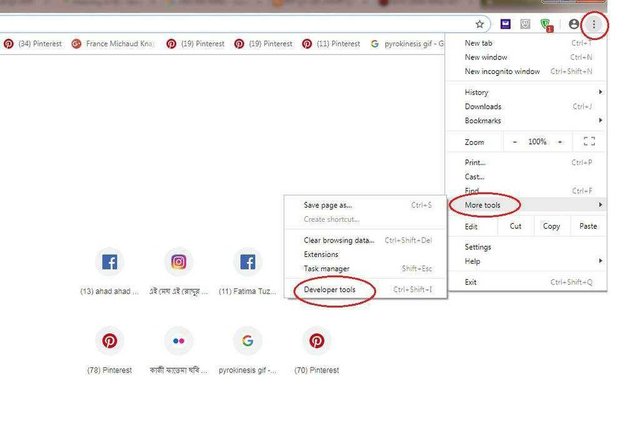Viewport: 640px width, 440px height.
Task: Open Downloads from the menu
Action: [x=526, y=107]
